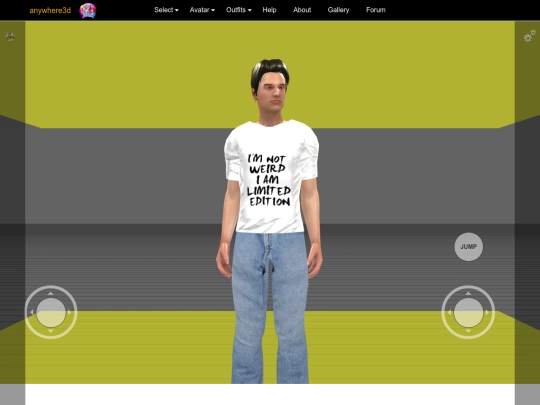Click the right joystick center knob
The image size is (540, 405).
(x=468, y=312)
